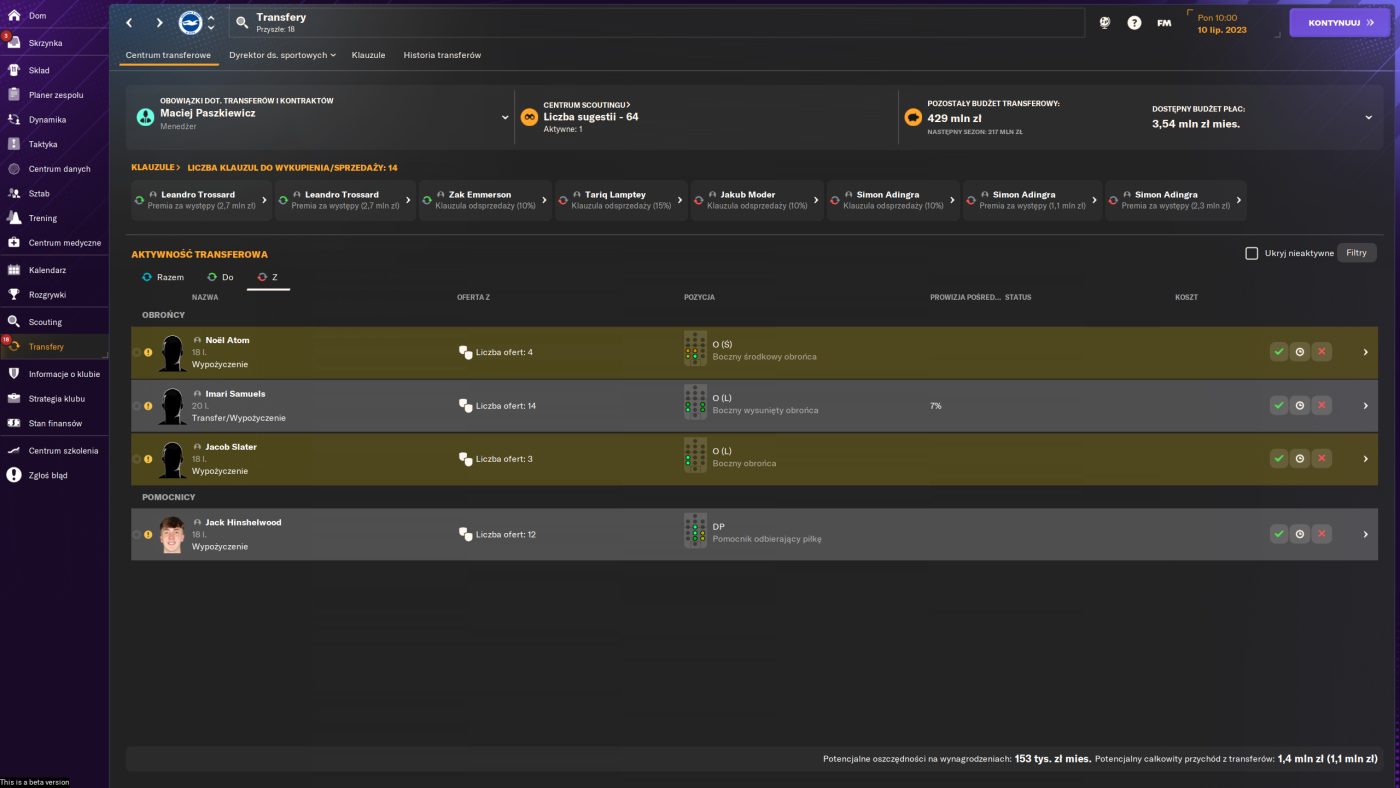The width and height of the screenshot is (1400, 788).
Task: Click the Transfery search field
Action: (x=657, y=22)
